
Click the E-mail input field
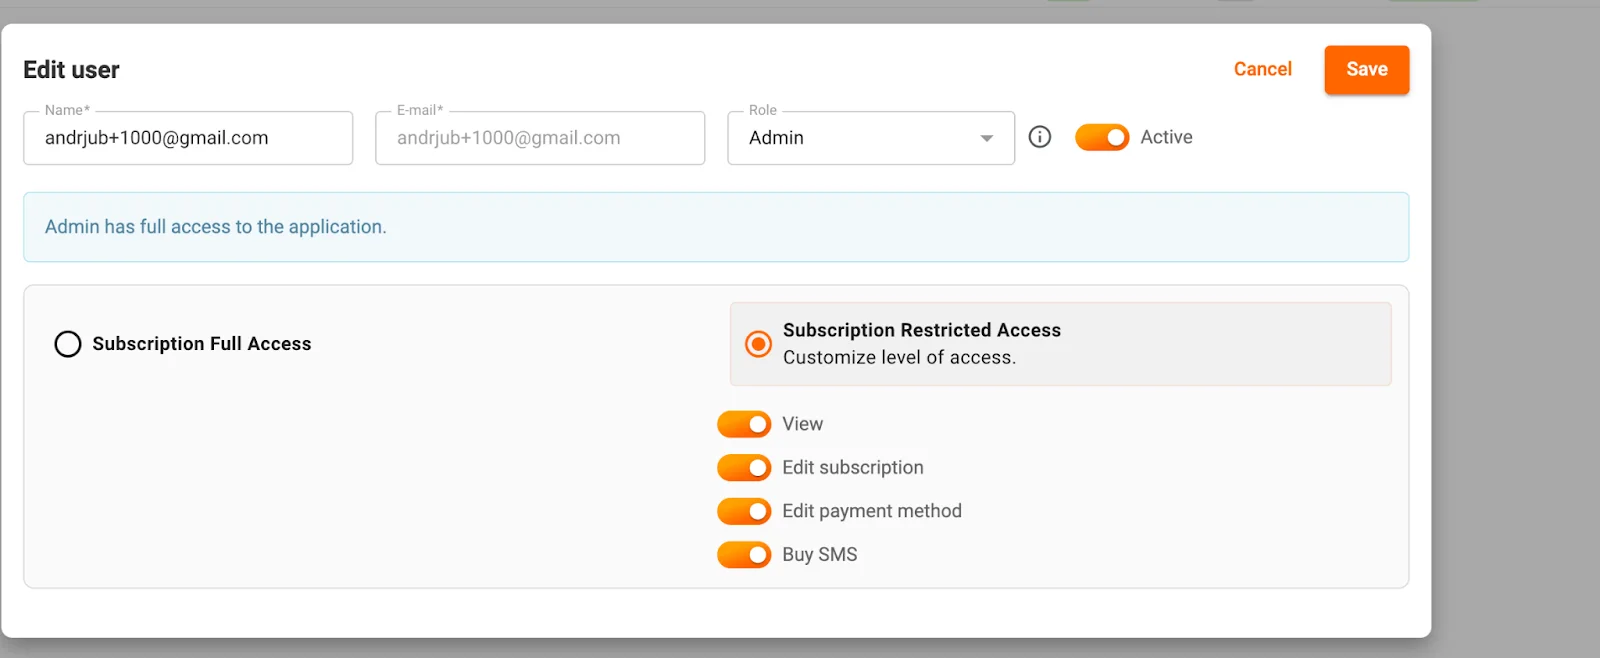pyautogui.click(x=540, y=138)
